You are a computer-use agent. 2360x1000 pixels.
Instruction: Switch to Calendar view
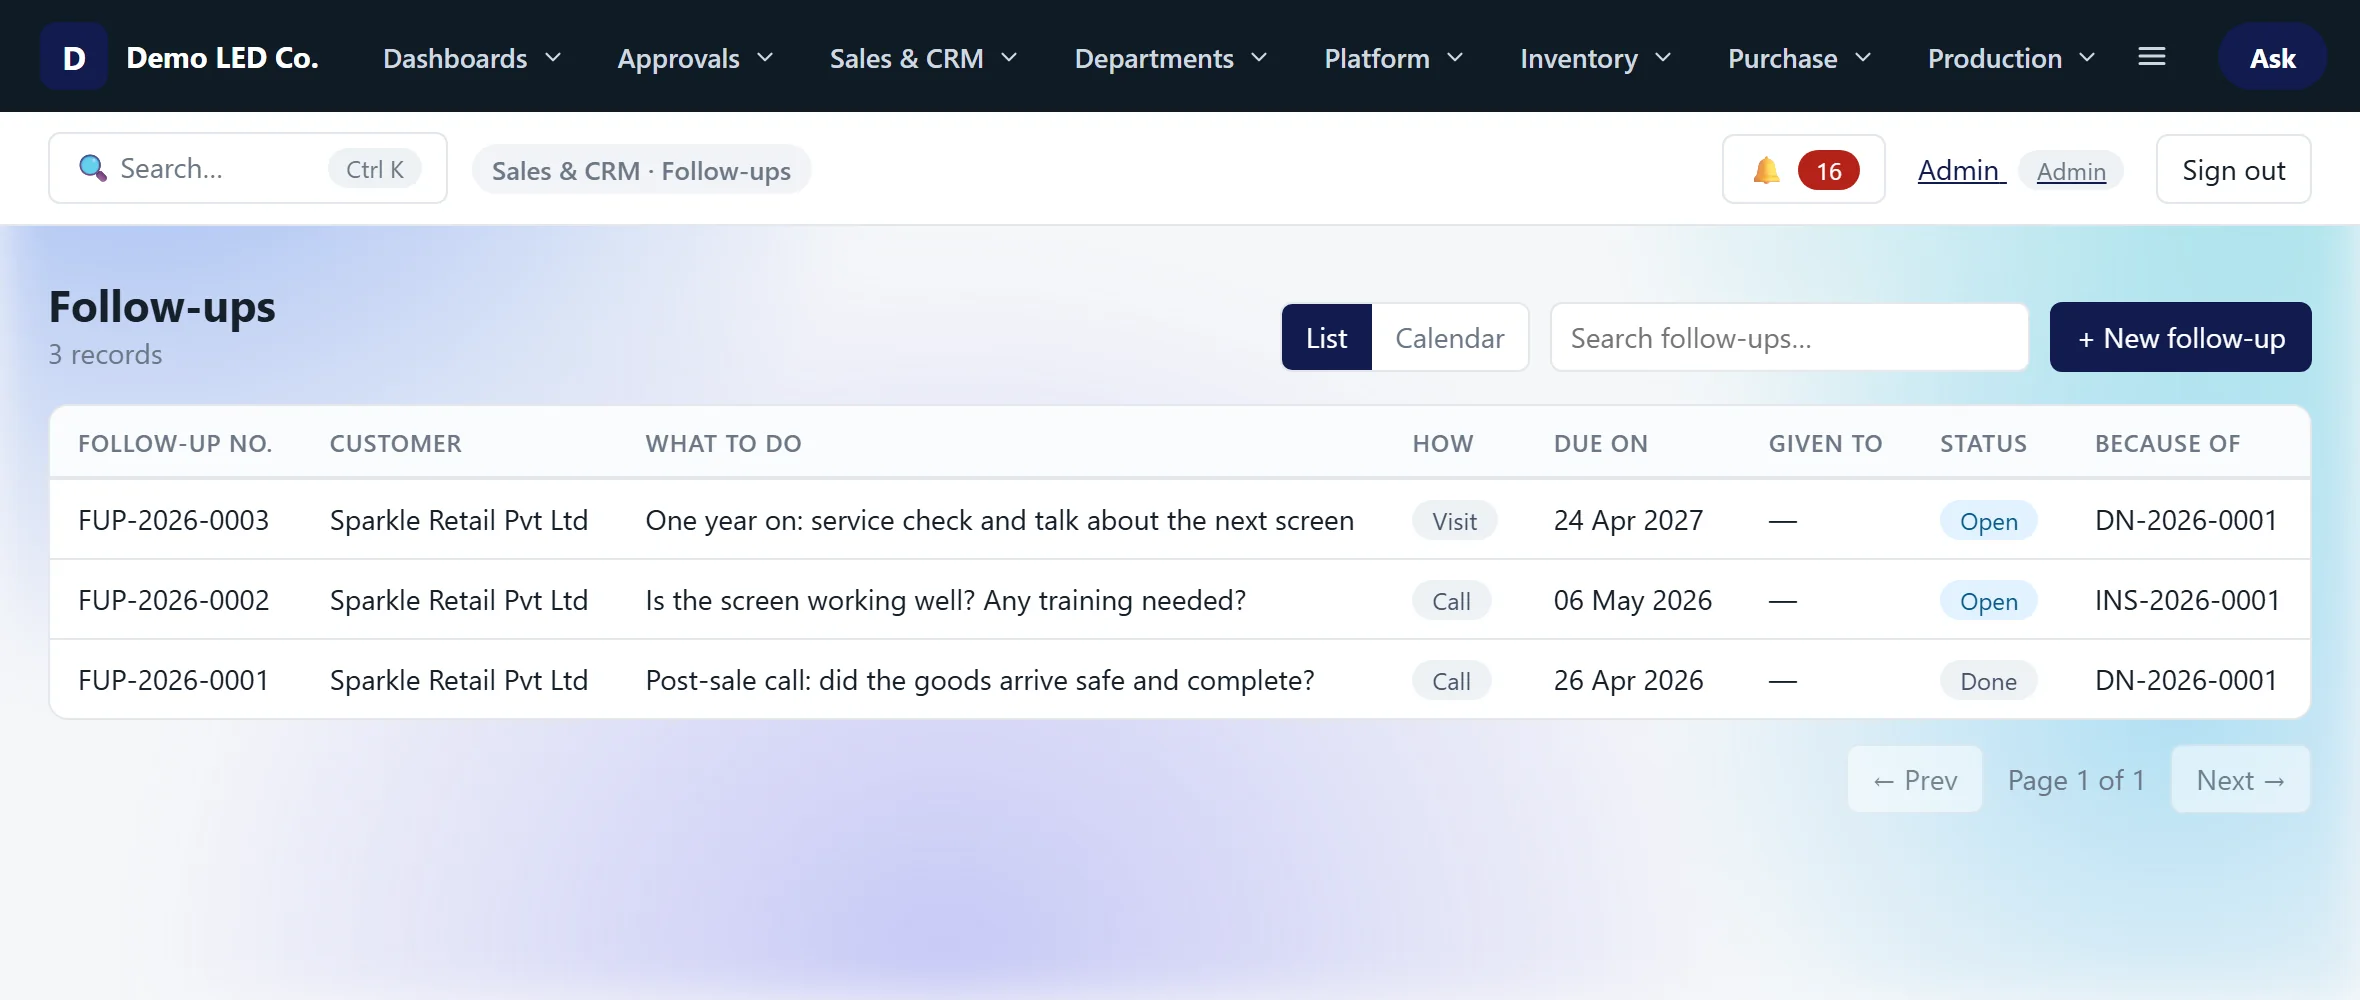pos(1450,337)
